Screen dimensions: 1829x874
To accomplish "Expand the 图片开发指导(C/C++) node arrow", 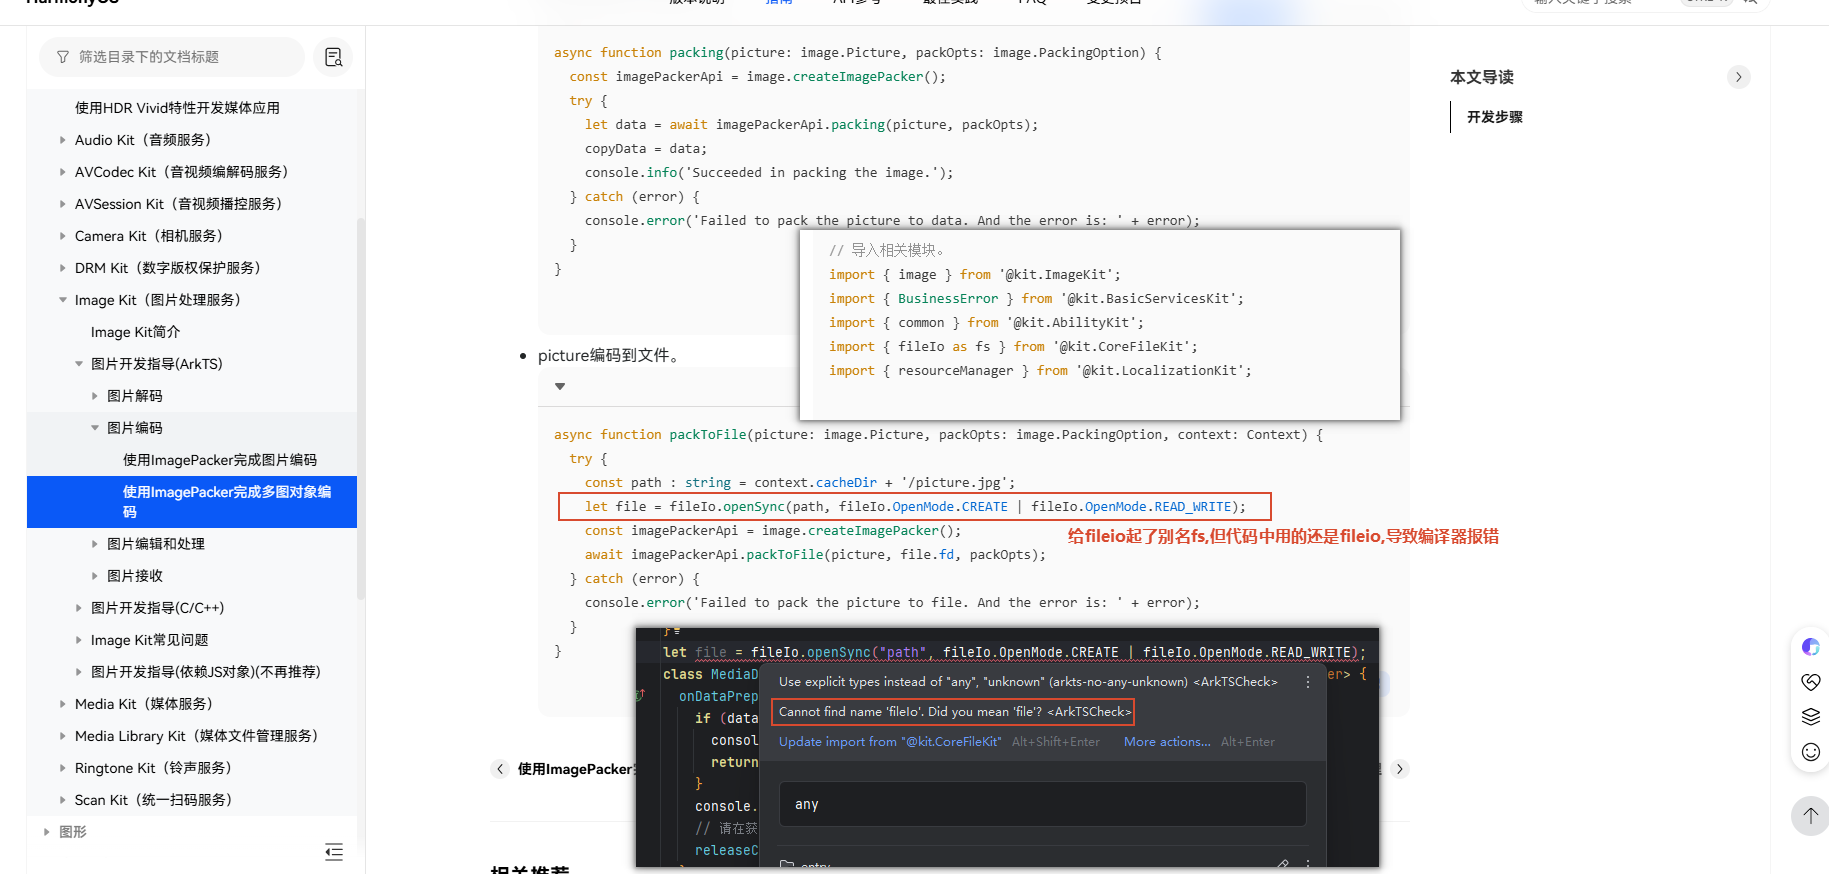I will pyautogui.click(x=78, y=608).
